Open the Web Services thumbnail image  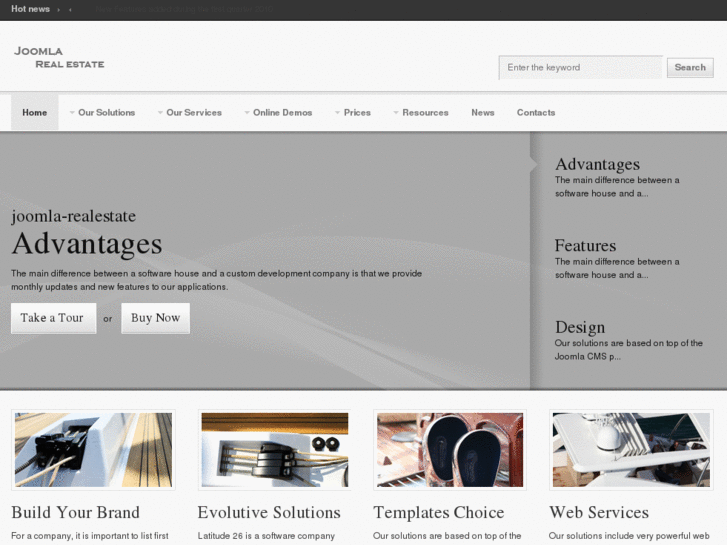coord(631,450)
